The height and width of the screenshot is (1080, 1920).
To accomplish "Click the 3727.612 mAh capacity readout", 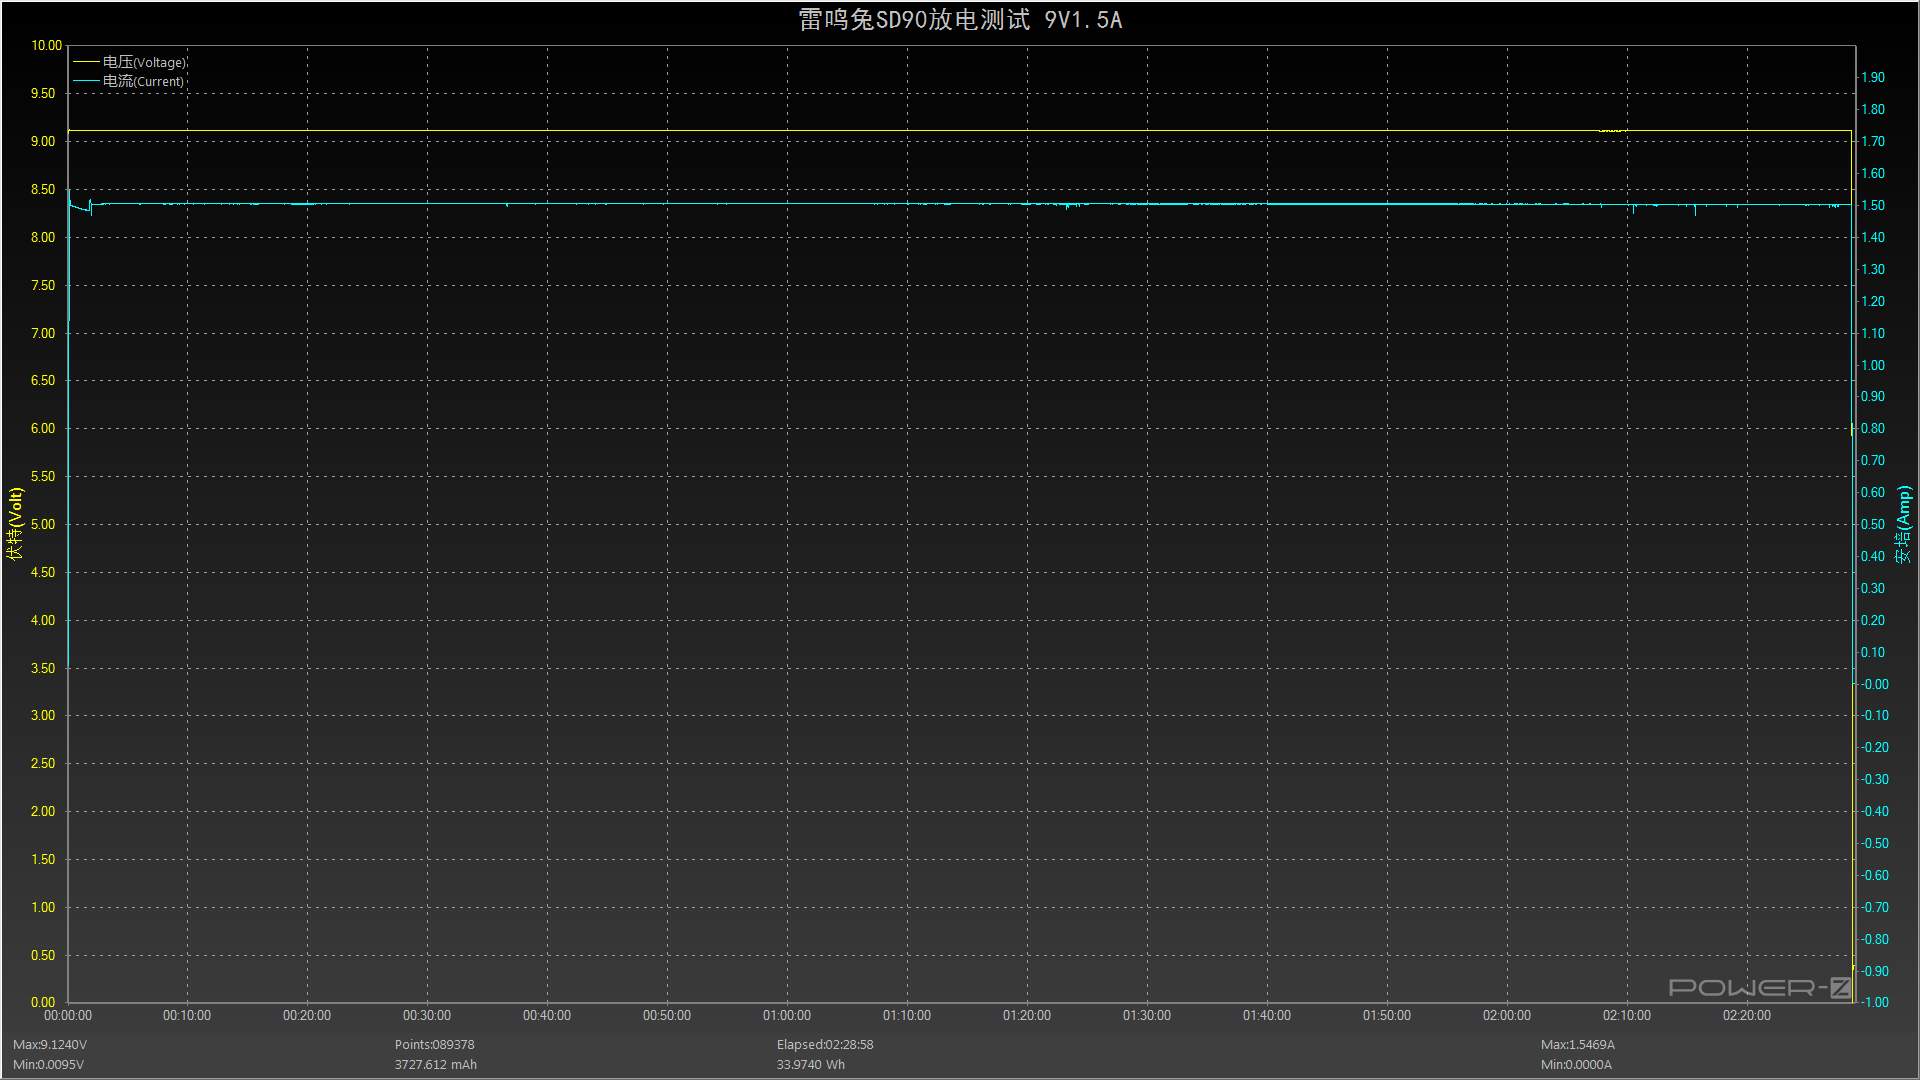I will click(435, 1064).
